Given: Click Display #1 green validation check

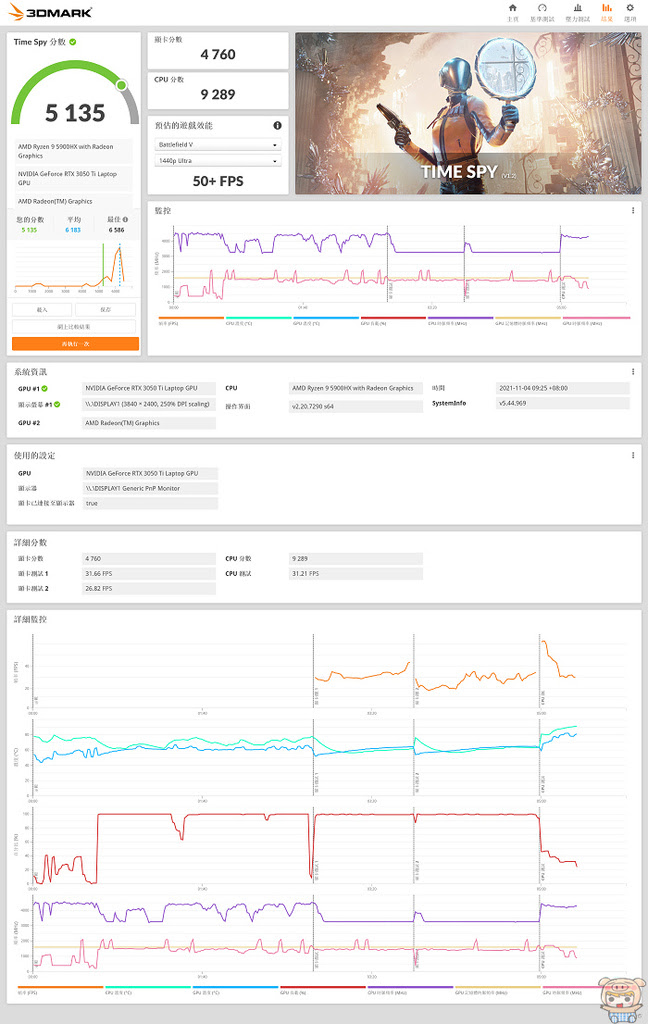Looking at the screenshot, I should point(57,404).
